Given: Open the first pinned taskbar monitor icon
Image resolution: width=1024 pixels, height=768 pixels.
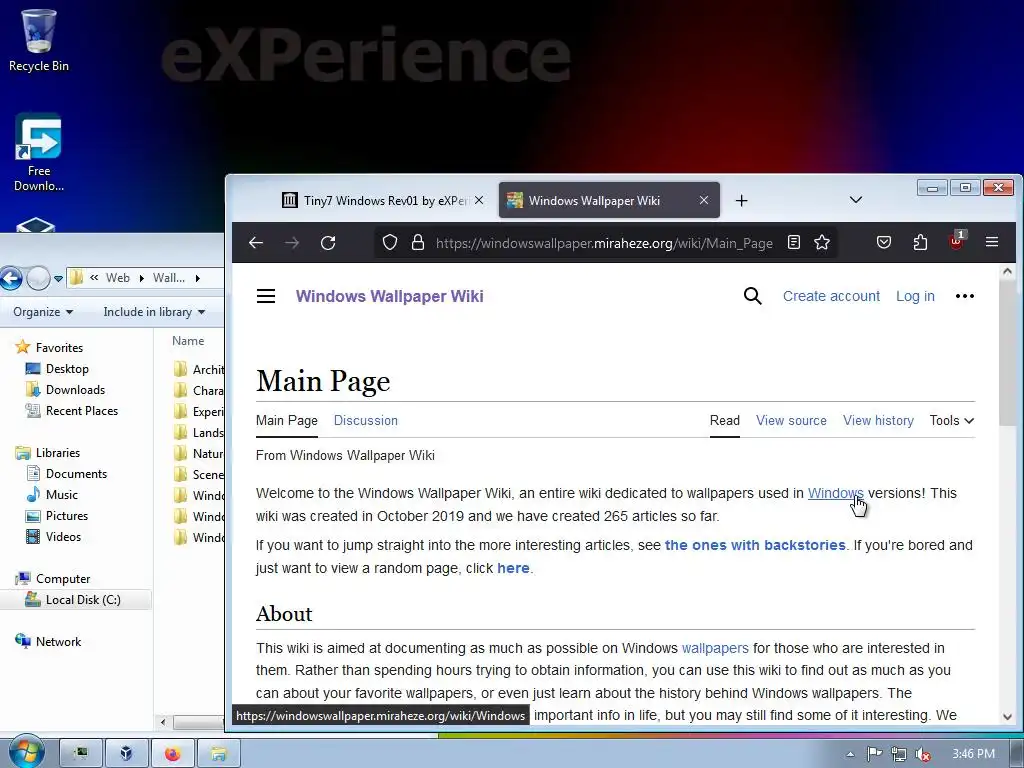Looking at the screenshot, I should 81,754.
